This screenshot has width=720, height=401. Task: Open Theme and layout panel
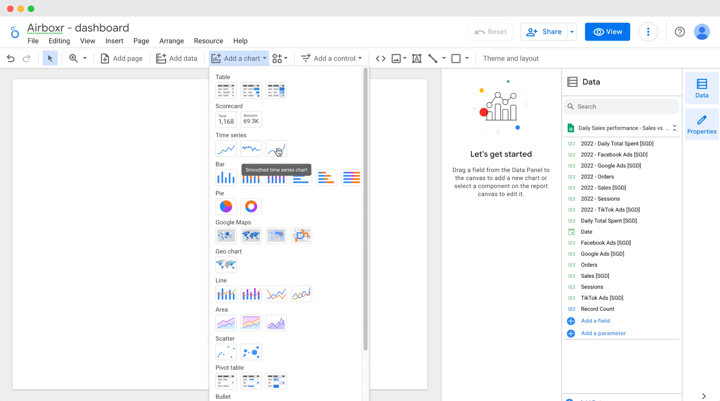pos(511,58)
